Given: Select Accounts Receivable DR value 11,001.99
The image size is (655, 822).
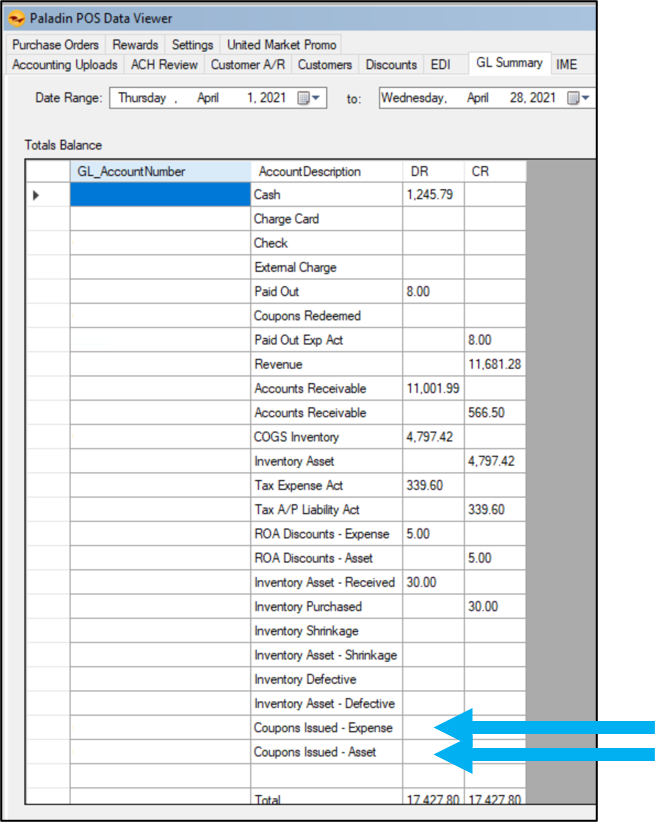Looking at the screenshot, I should (x=433, y=388).
